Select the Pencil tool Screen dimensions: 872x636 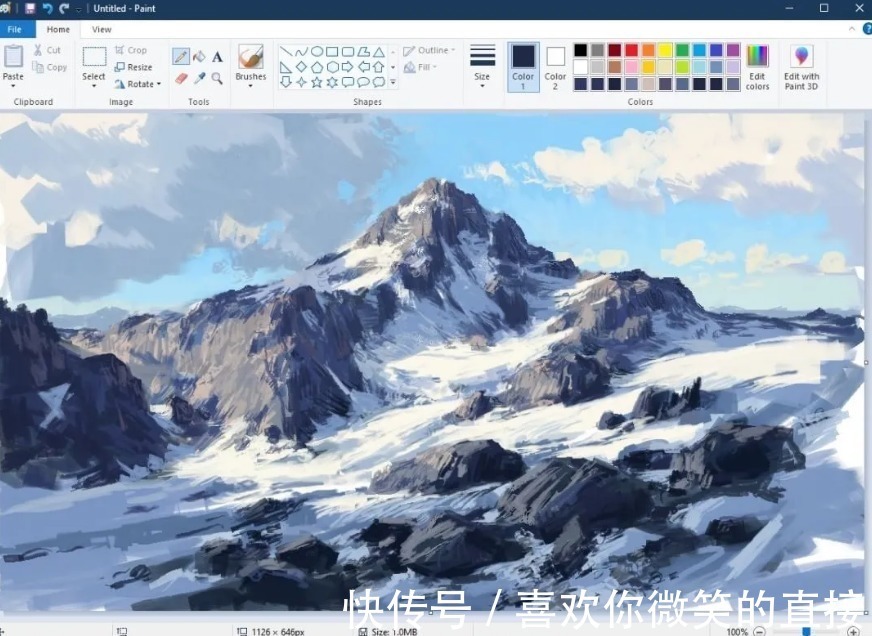(181, 55)
